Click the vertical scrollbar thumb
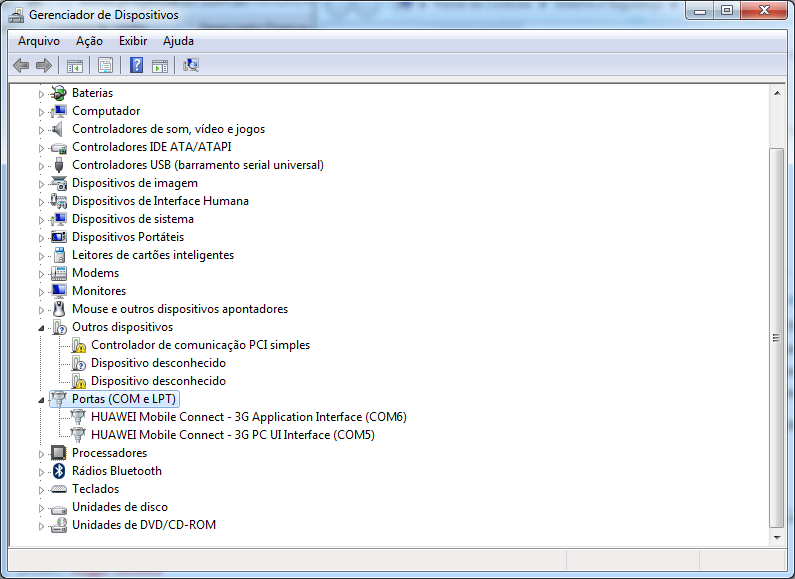Screen dimensions: 795x579 click(x=777, y=338)
